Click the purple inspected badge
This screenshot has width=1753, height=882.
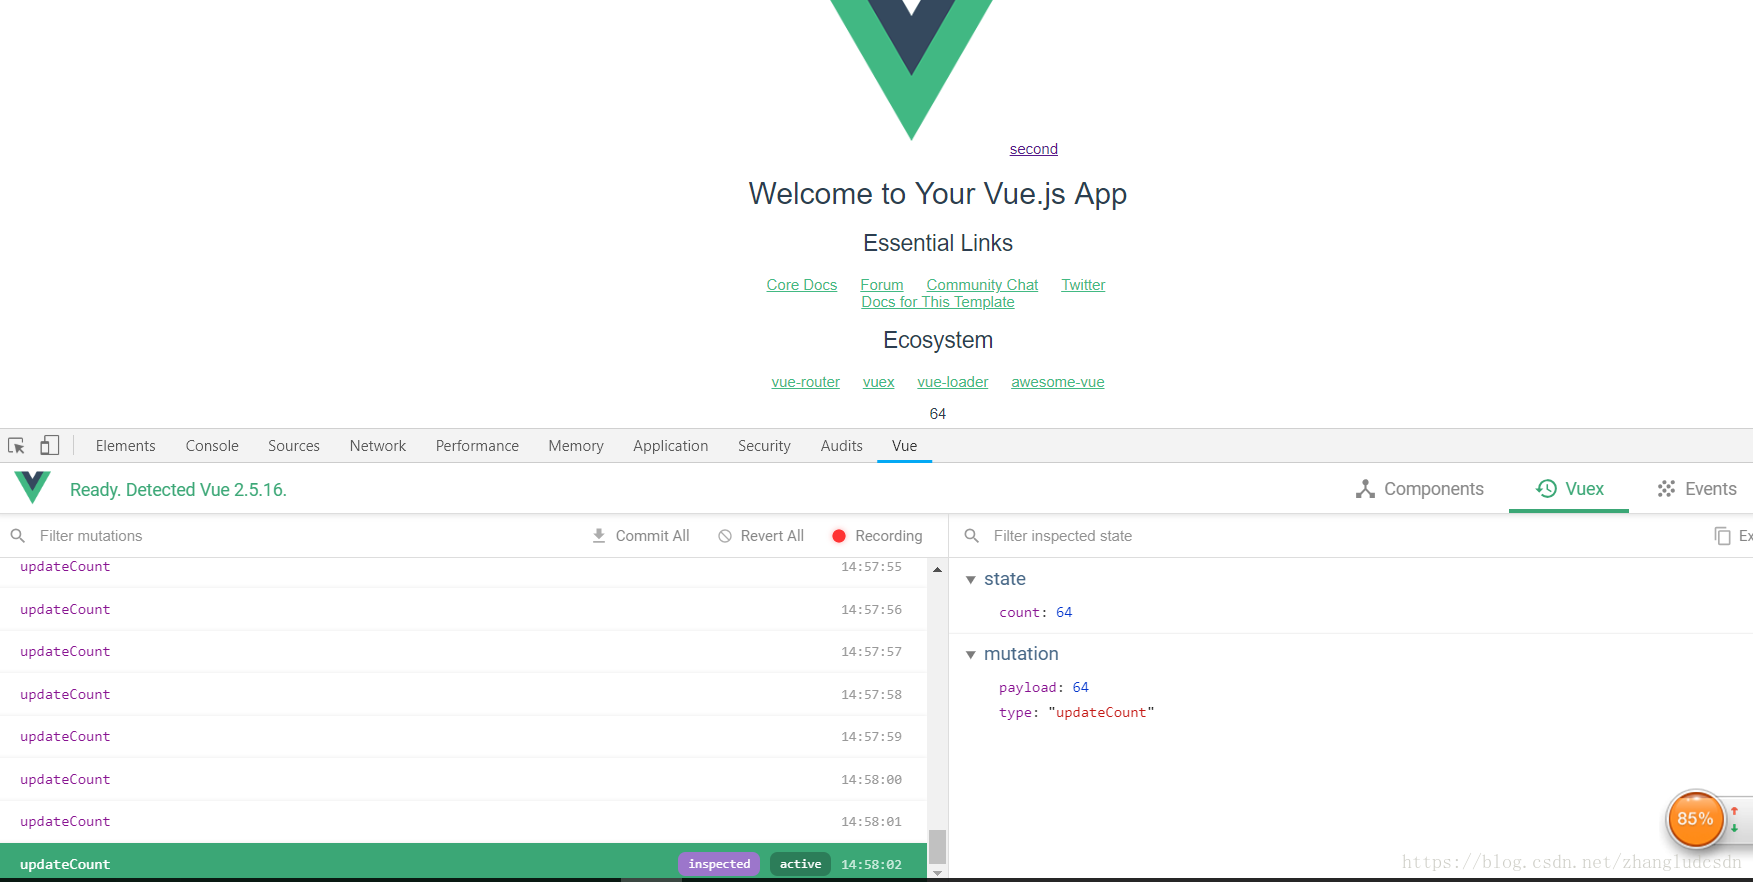719,864
